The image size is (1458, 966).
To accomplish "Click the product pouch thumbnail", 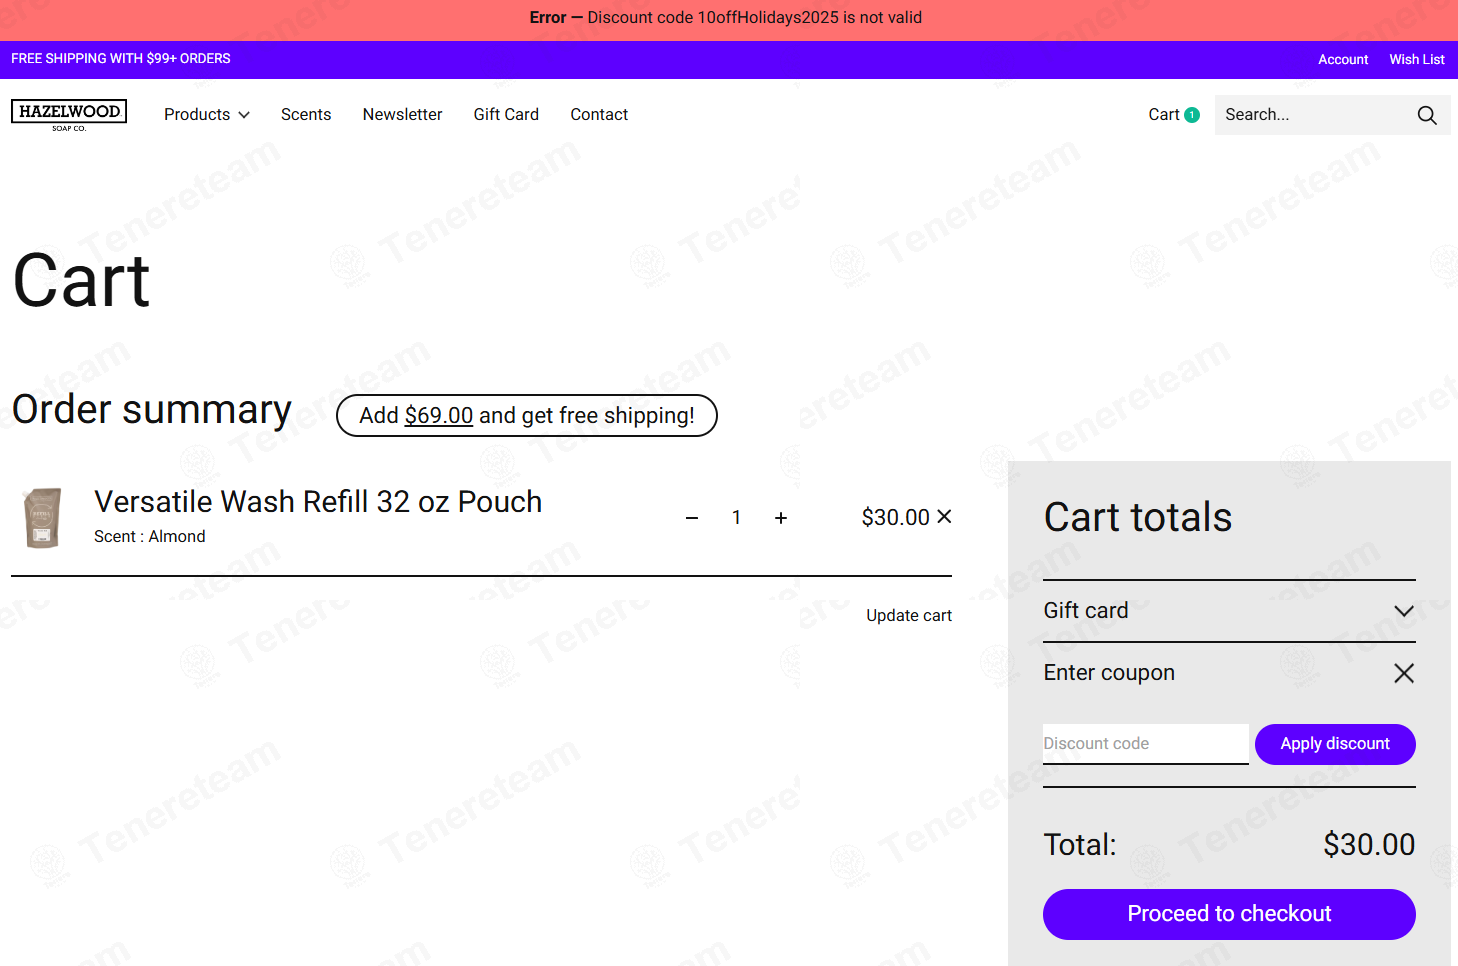I will (x=42, y=518).
